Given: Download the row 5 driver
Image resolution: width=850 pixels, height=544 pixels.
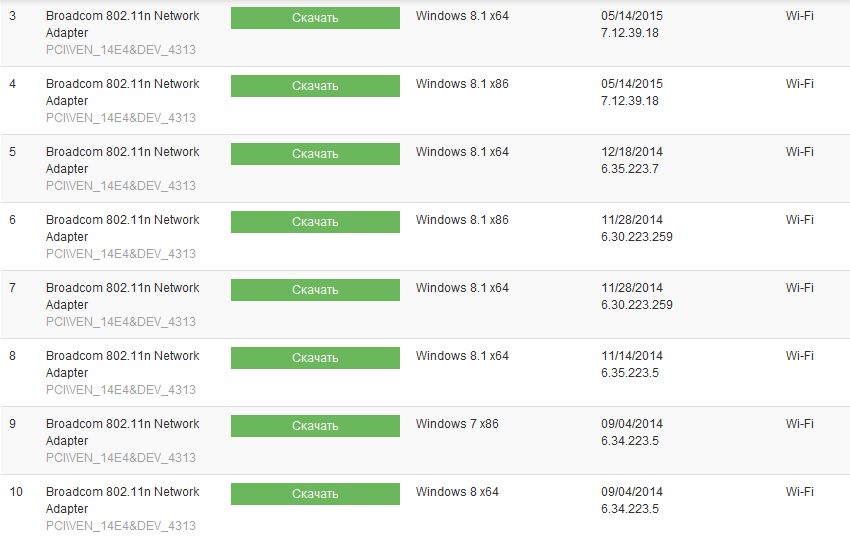Looking at the screenshot, I should 315,154.
